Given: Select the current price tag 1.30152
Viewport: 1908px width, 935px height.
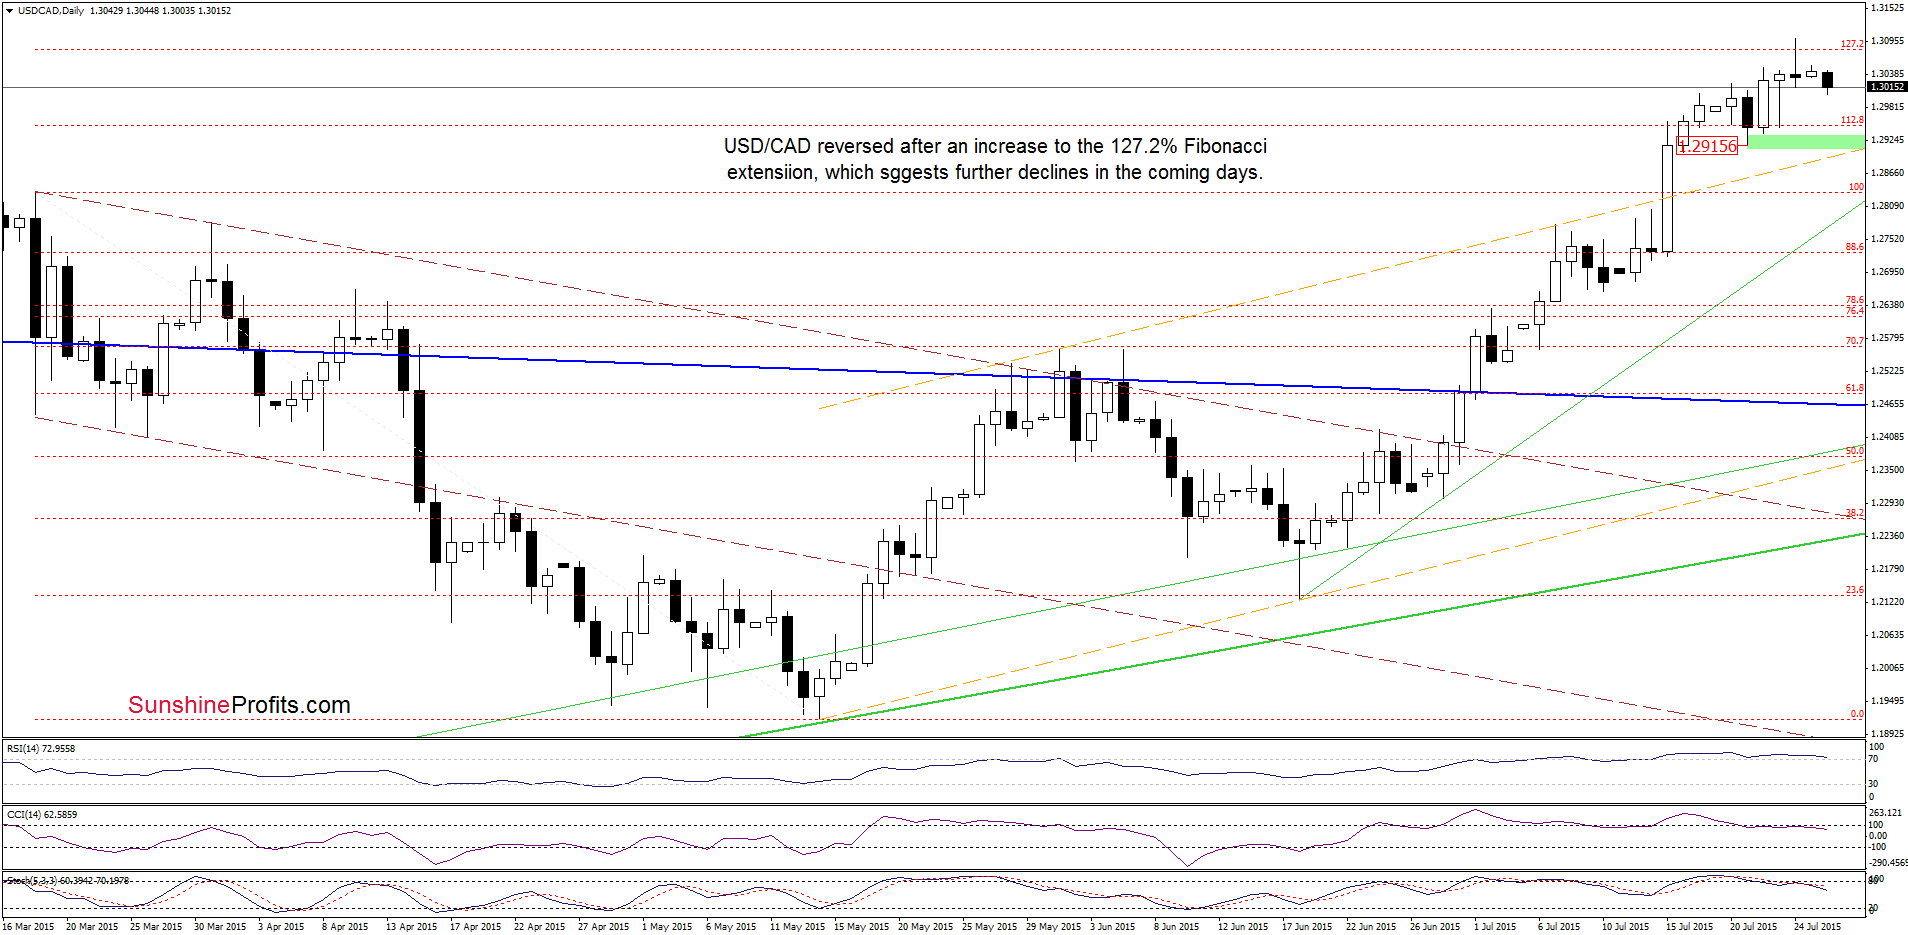Looking at the screenshot, I should point(1887,87).
